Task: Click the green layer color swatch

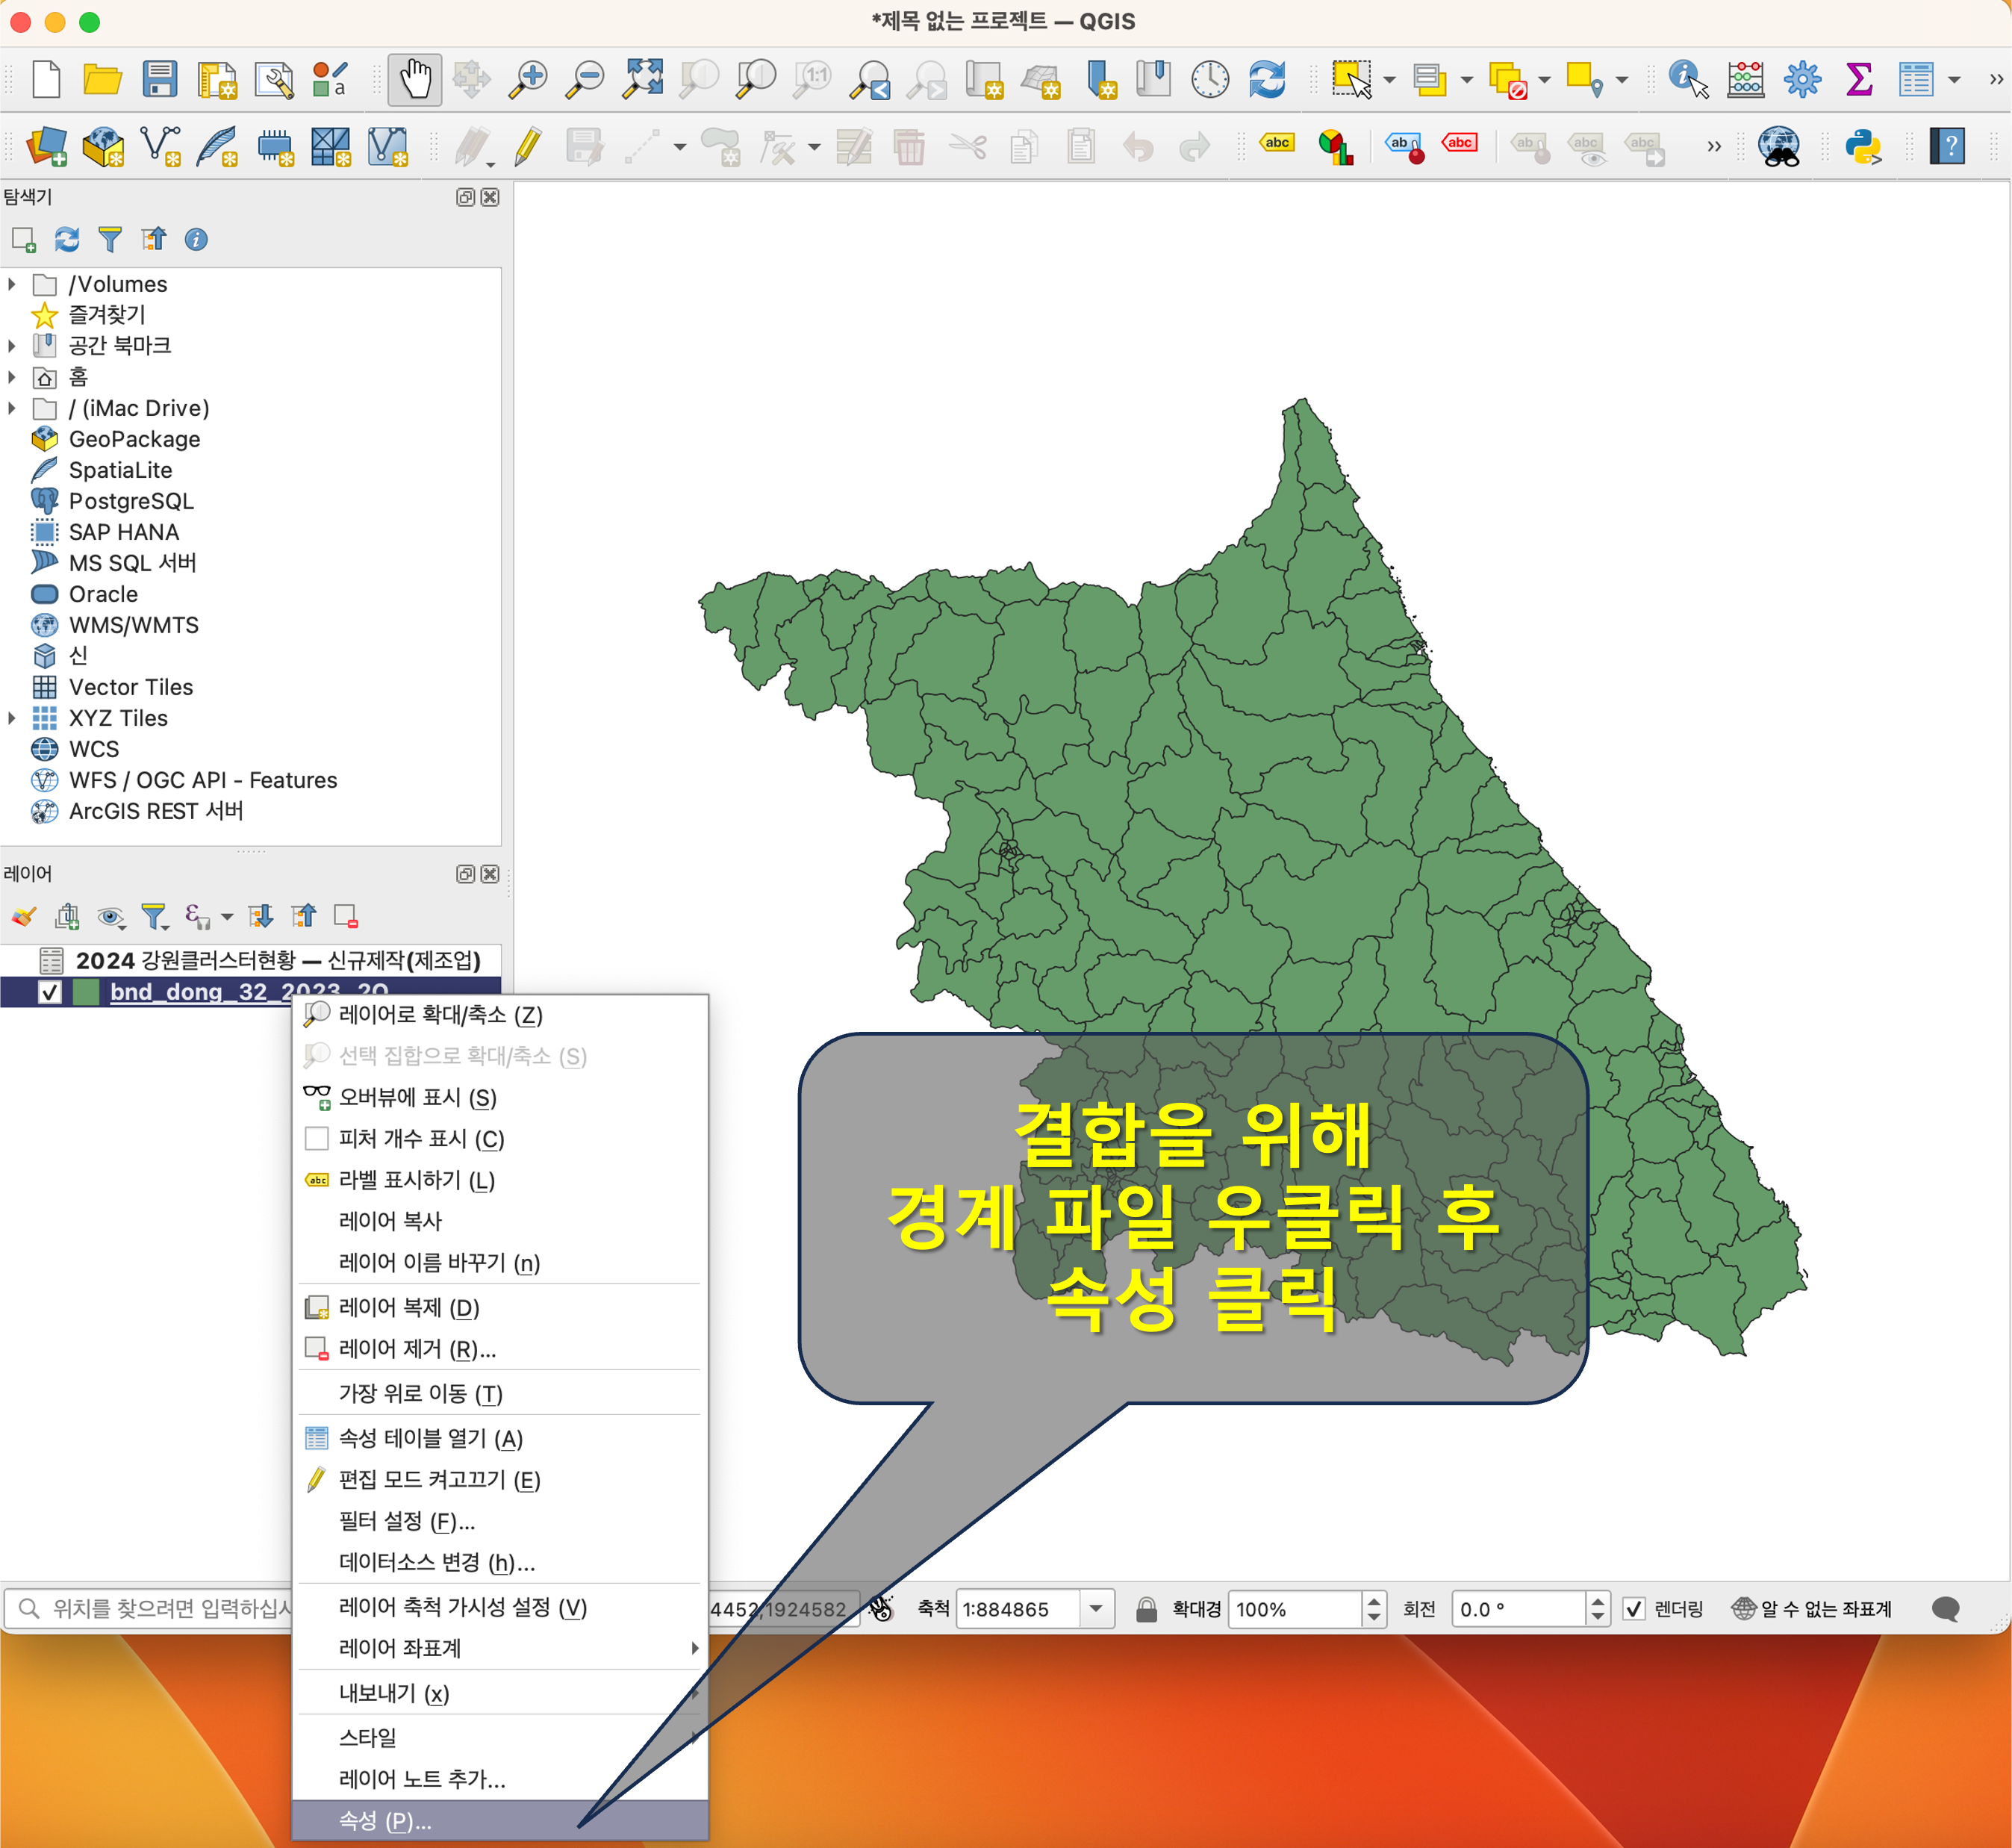Action: tap(87, 991)
